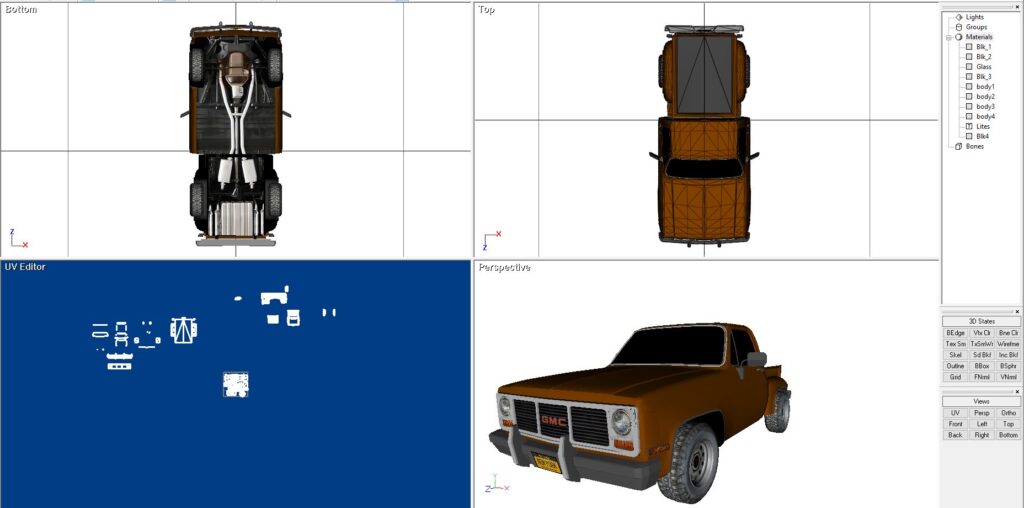Select the Groups cylinder icon
The height and width of the screenshot is (508, 1024).
(x=959, y=27)
